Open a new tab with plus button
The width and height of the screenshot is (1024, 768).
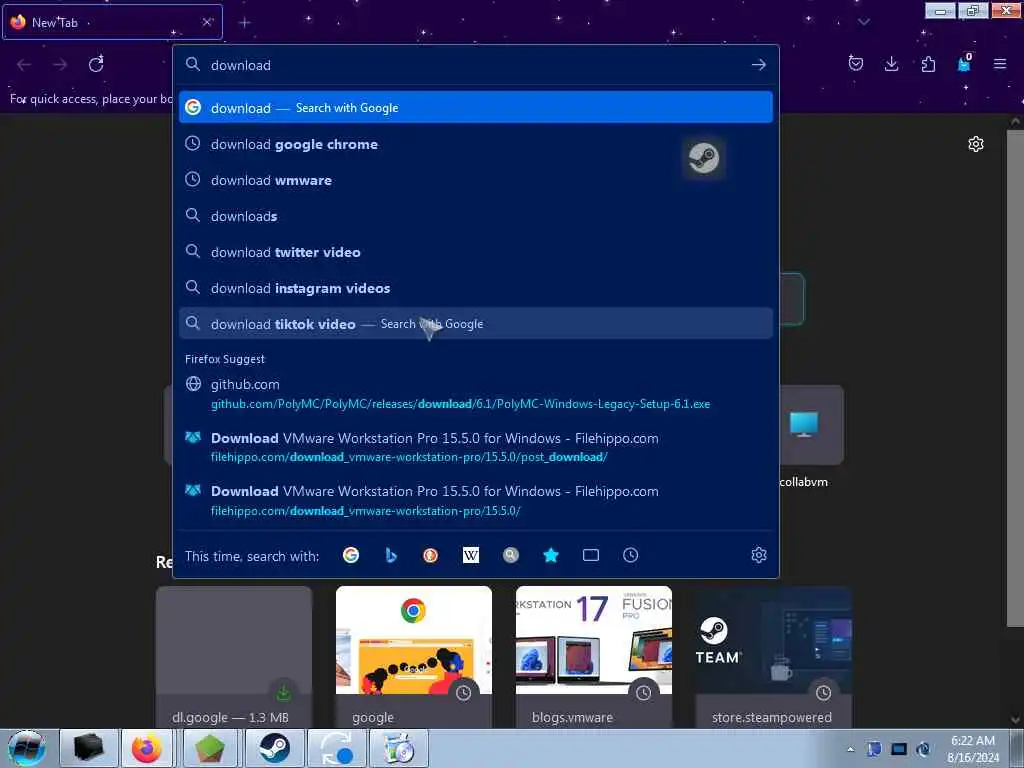(244, 23)
